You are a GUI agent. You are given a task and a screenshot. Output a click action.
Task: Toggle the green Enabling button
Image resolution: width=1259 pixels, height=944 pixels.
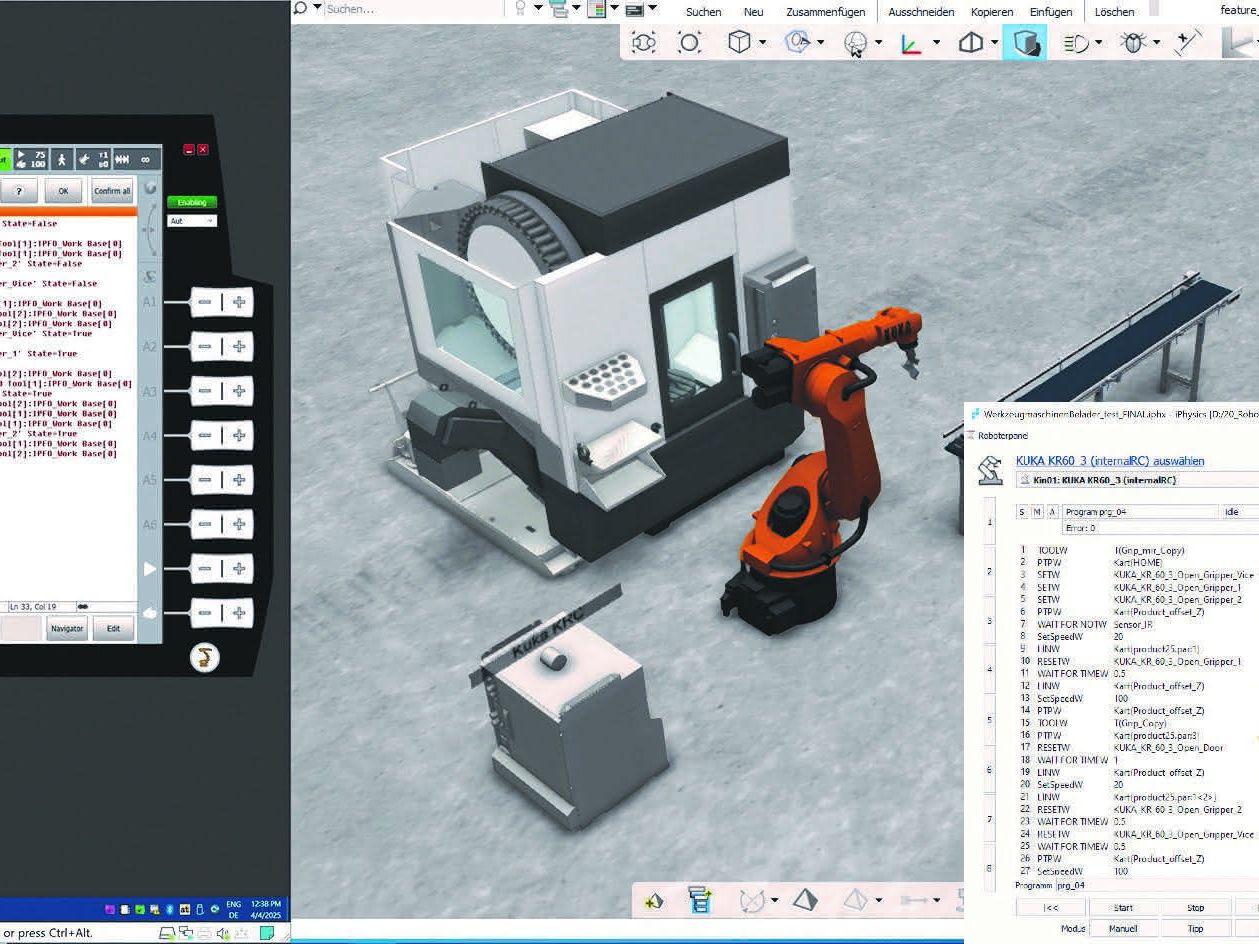pyautogui.click(x=192, y=202)
